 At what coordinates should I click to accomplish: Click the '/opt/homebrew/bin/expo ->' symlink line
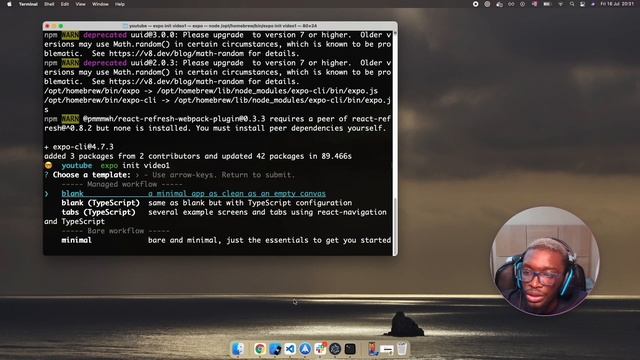click(211, 91)
